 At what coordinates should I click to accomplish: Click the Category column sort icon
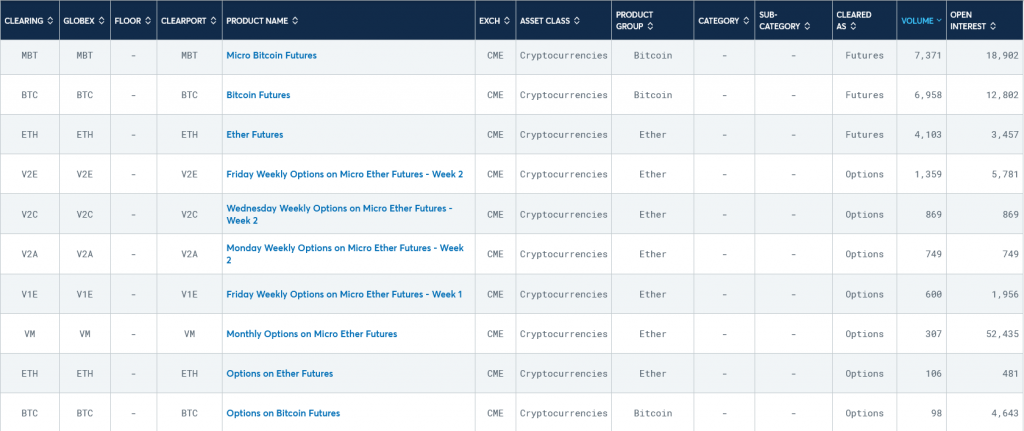click(746, 21)
